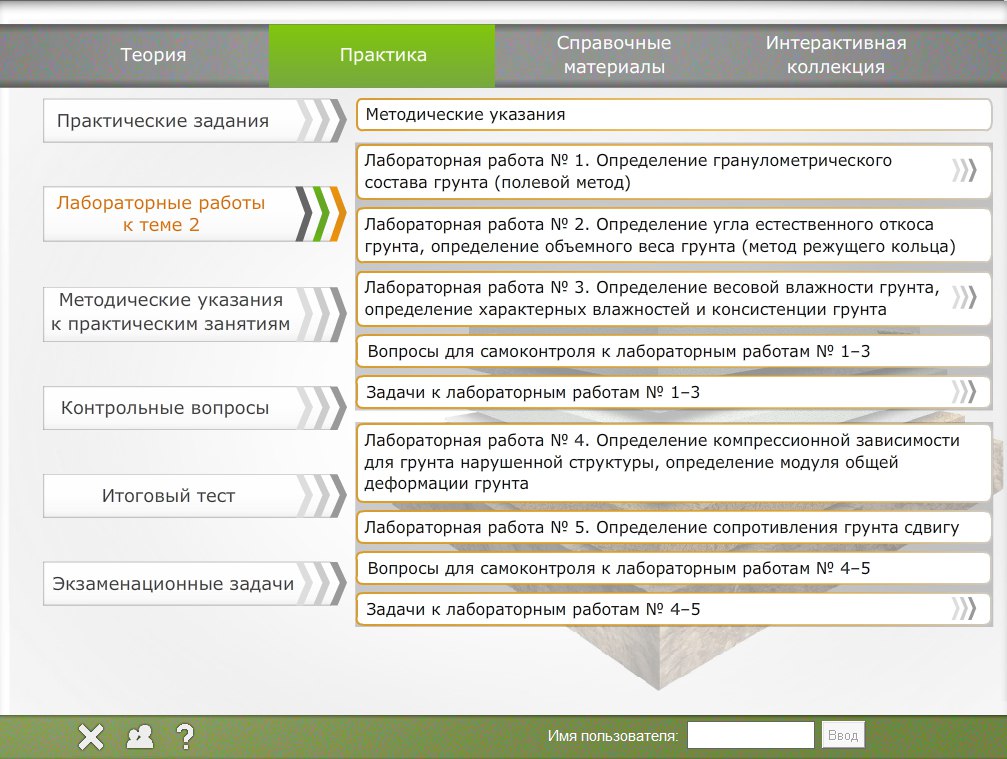
Task: Click chevron arrows beside Контрольные вопросы
Action: (x=321, y=408)
